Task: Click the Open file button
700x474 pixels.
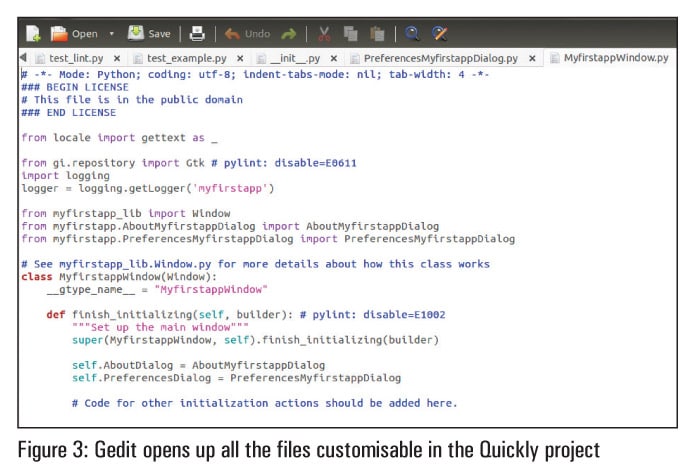Action: pyautogui.click(x=74, y=33)
